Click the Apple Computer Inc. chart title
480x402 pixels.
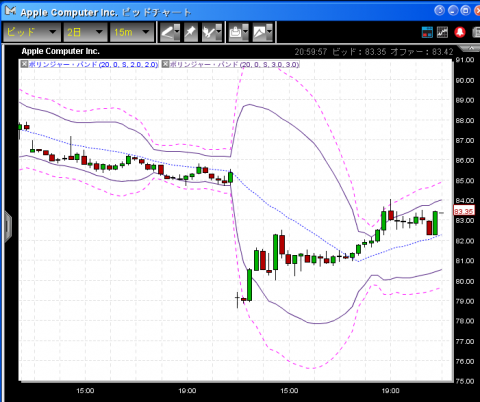coord(60,51)
